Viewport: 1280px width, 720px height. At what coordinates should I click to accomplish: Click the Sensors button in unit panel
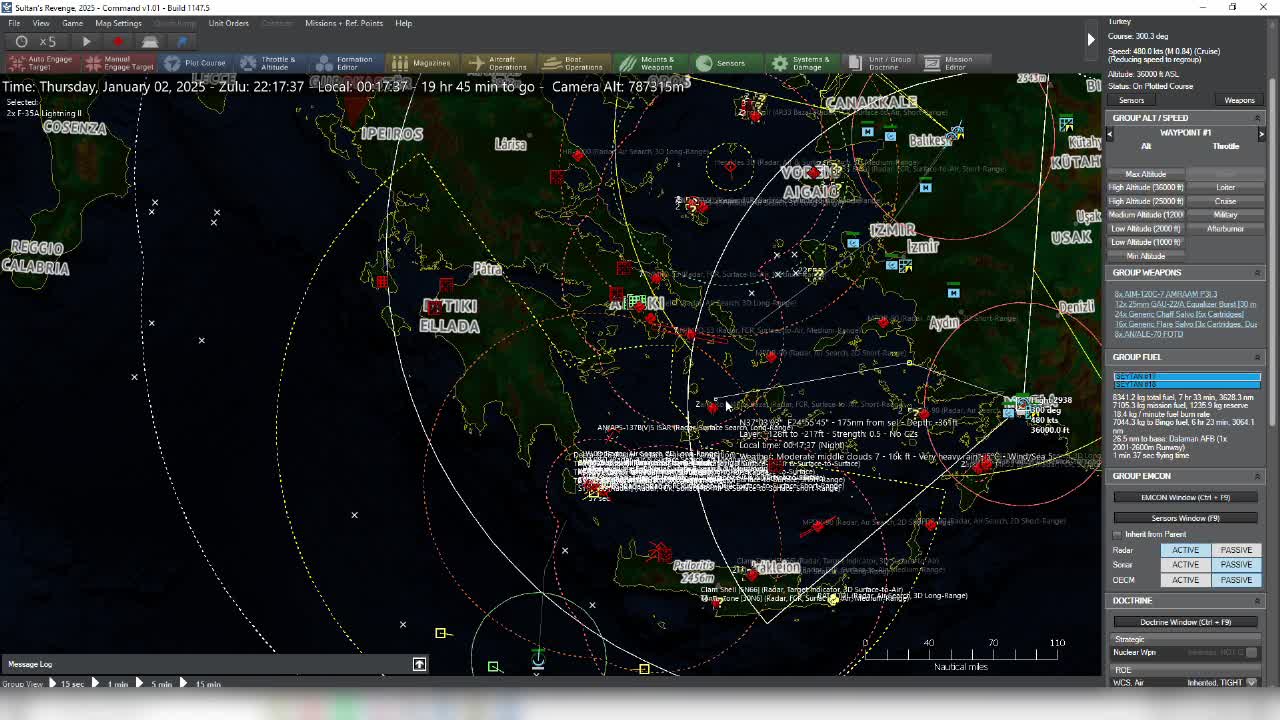pyautogui.click(x=1131, y=100)
